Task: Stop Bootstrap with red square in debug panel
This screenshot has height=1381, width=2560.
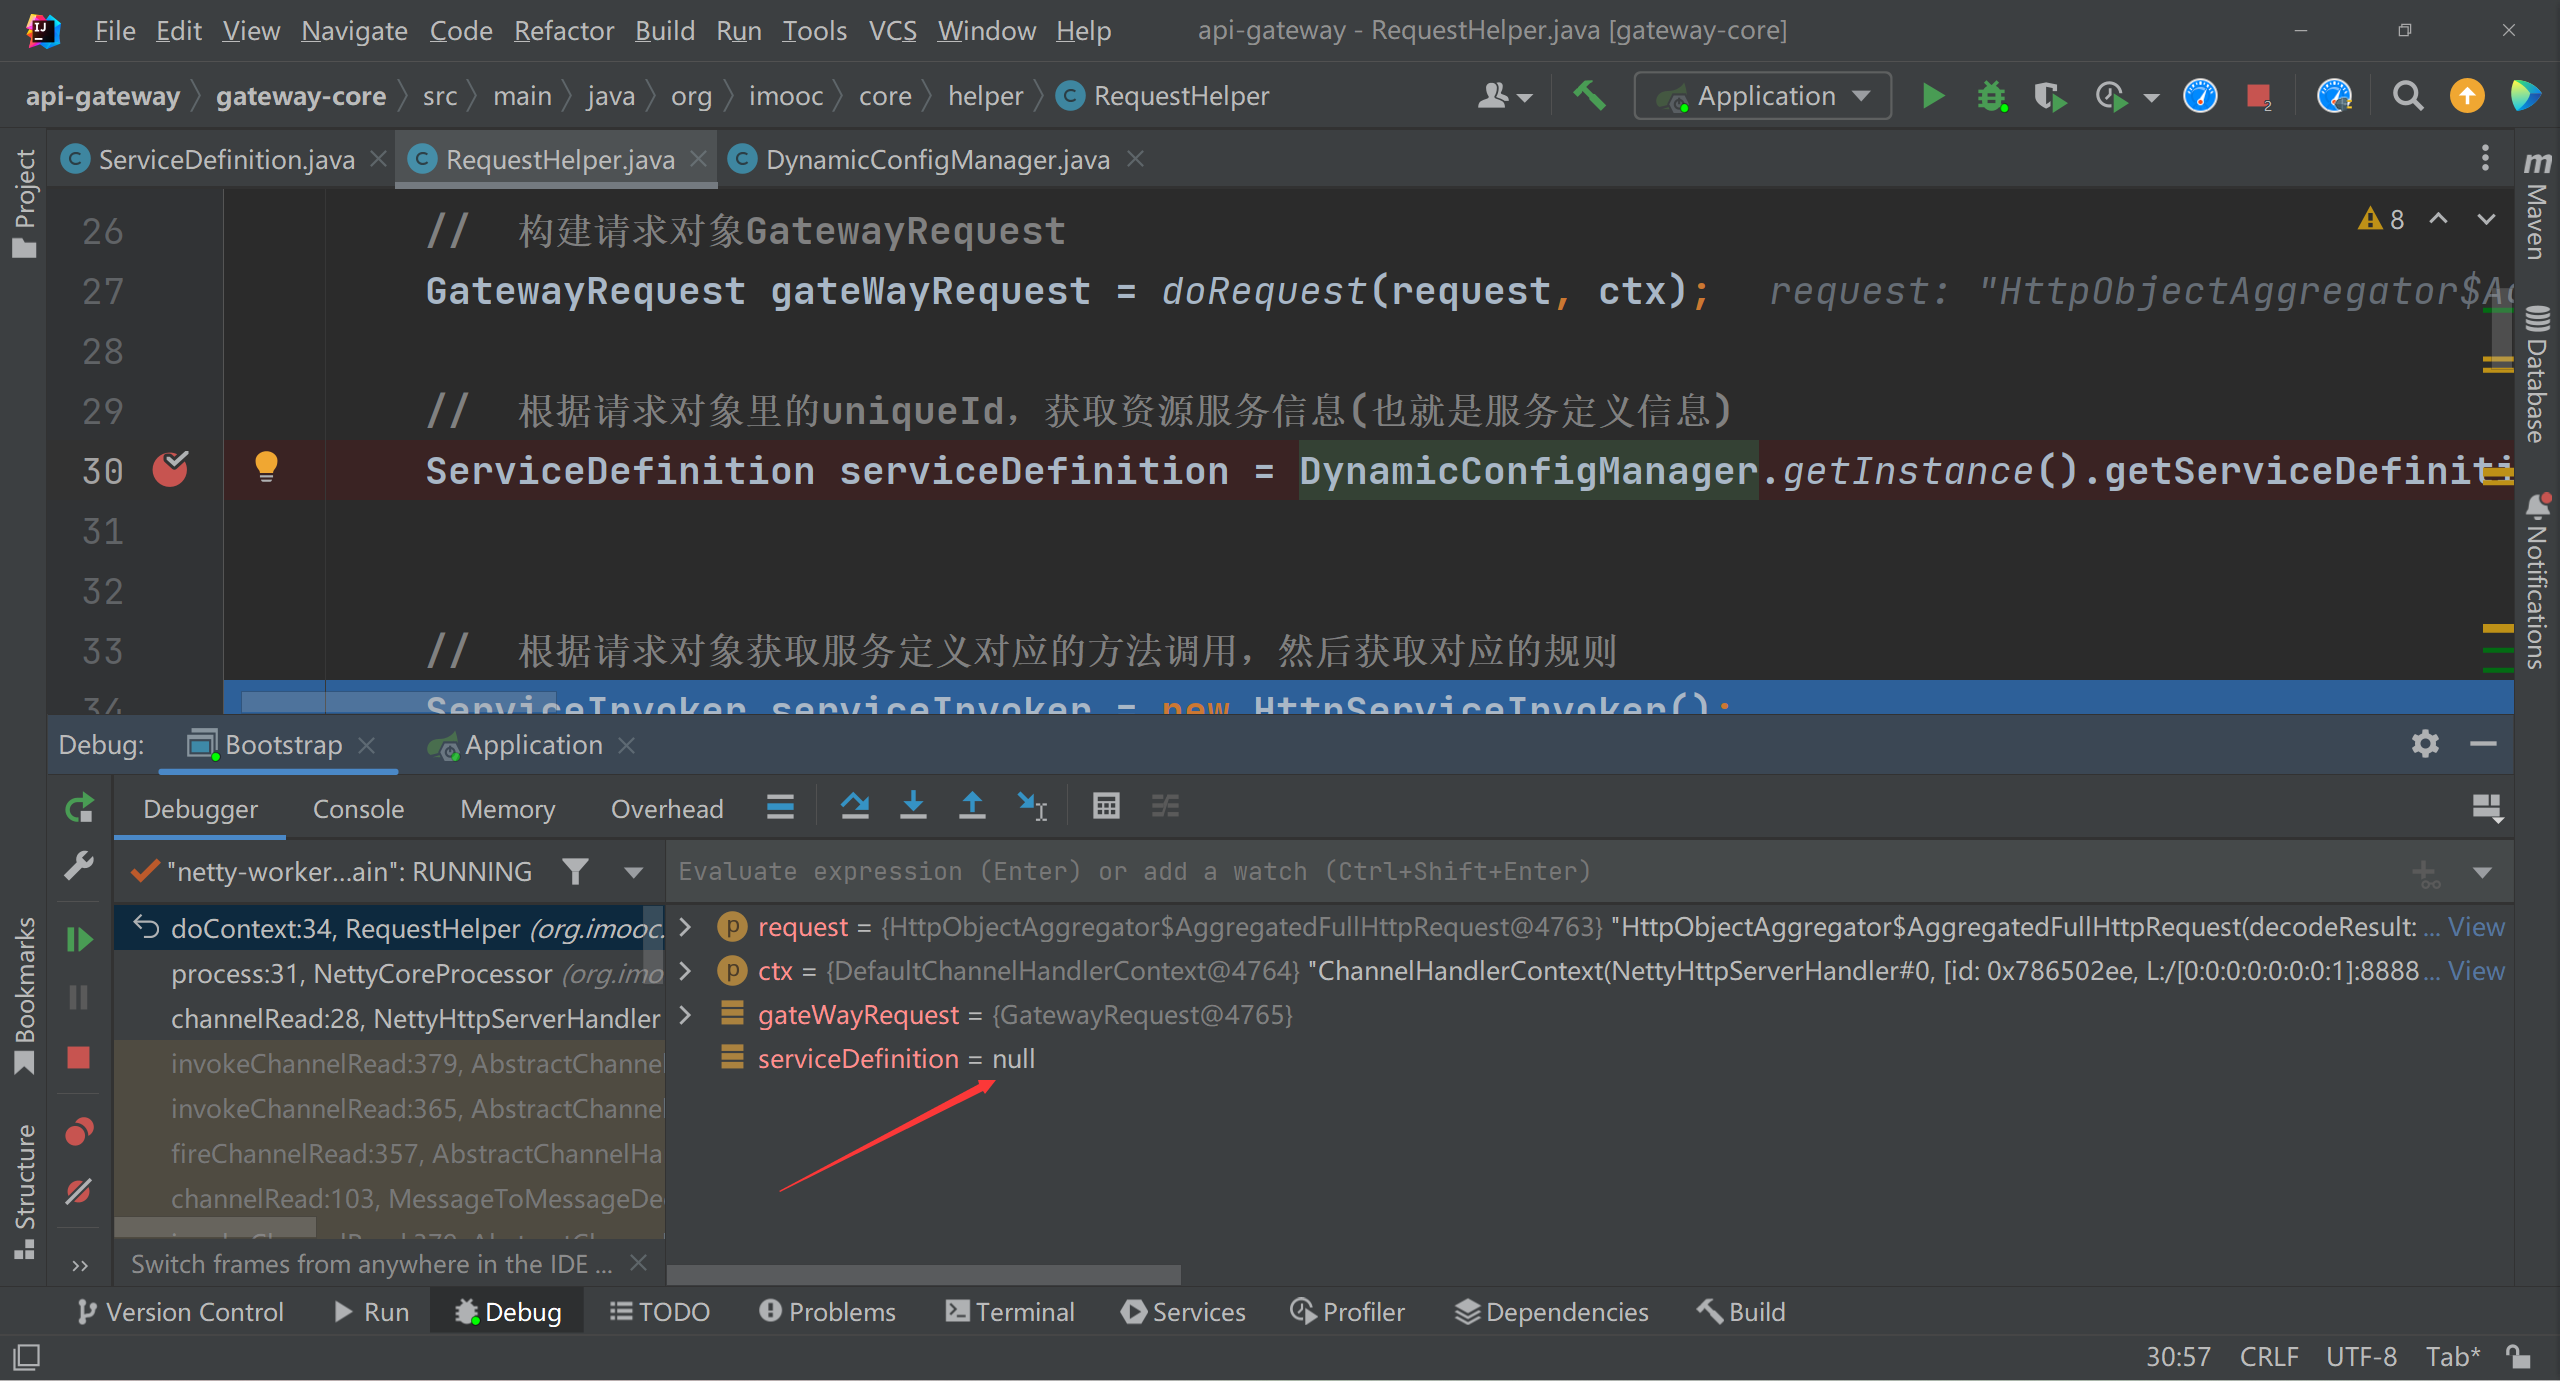Action: (x=79, y=1057)
